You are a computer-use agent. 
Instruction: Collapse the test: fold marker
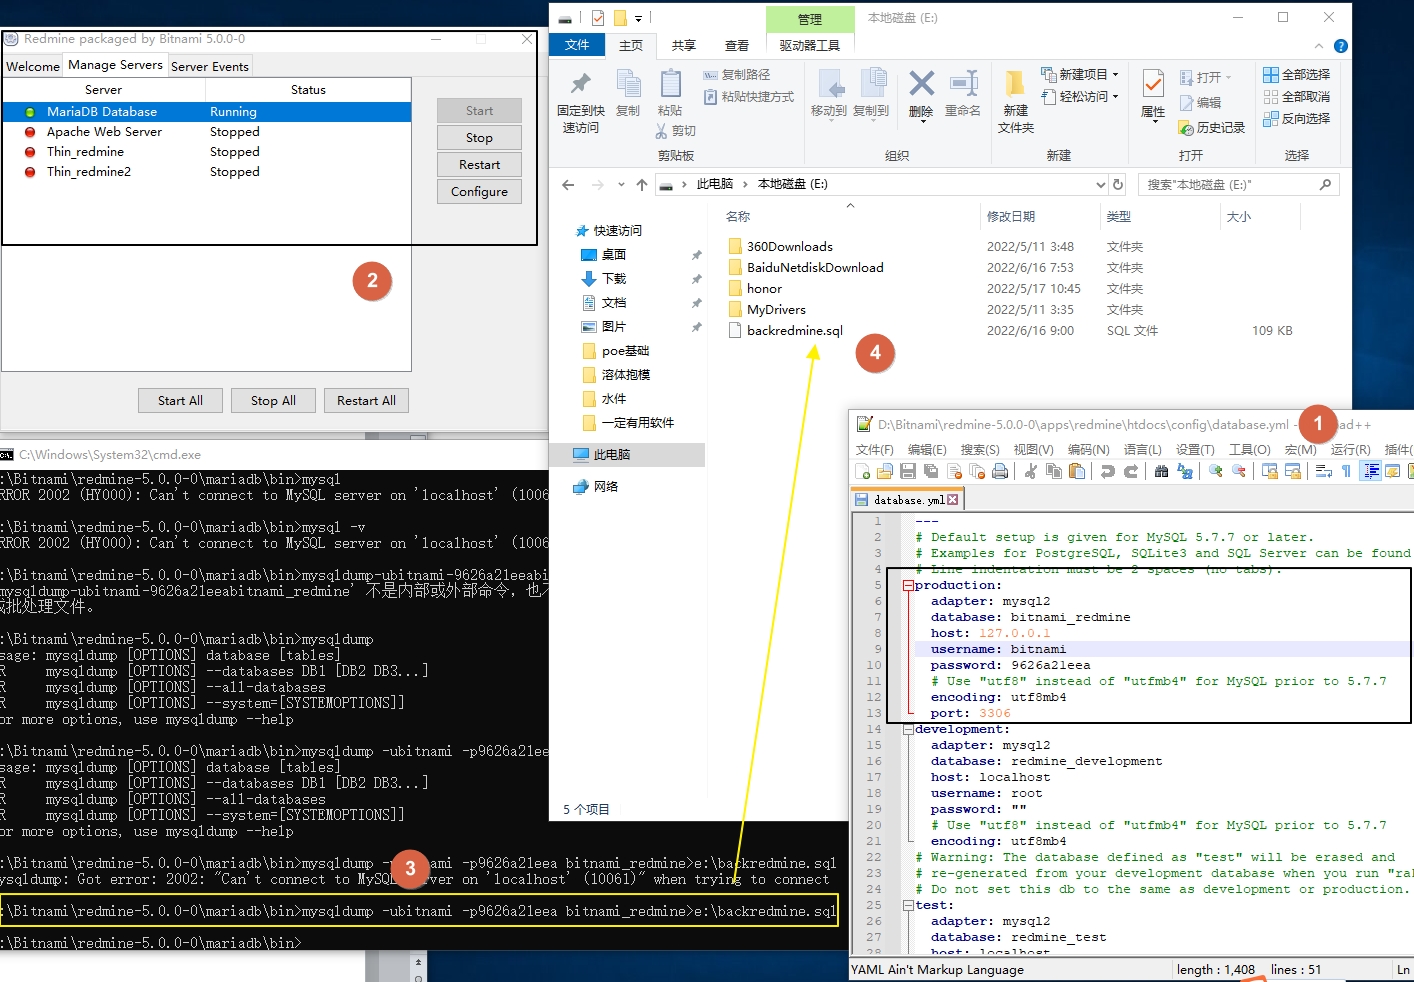tap(908, 906)
